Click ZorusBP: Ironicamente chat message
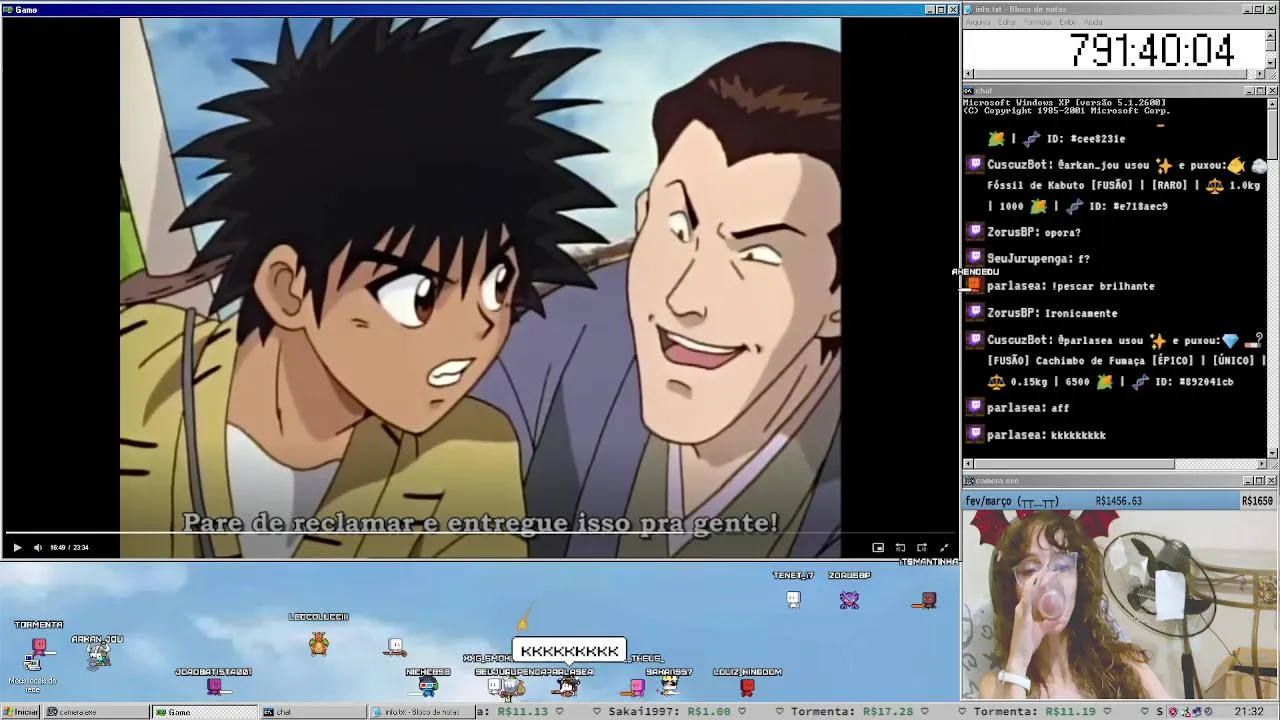 point(1052,313)
